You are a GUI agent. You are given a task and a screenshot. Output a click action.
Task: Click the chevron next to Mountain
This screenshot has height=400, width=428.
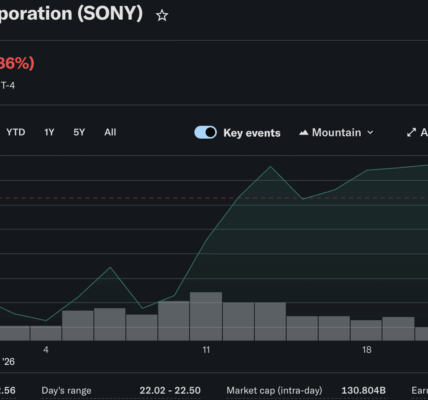pyautogui.click(x=370, y=133)
